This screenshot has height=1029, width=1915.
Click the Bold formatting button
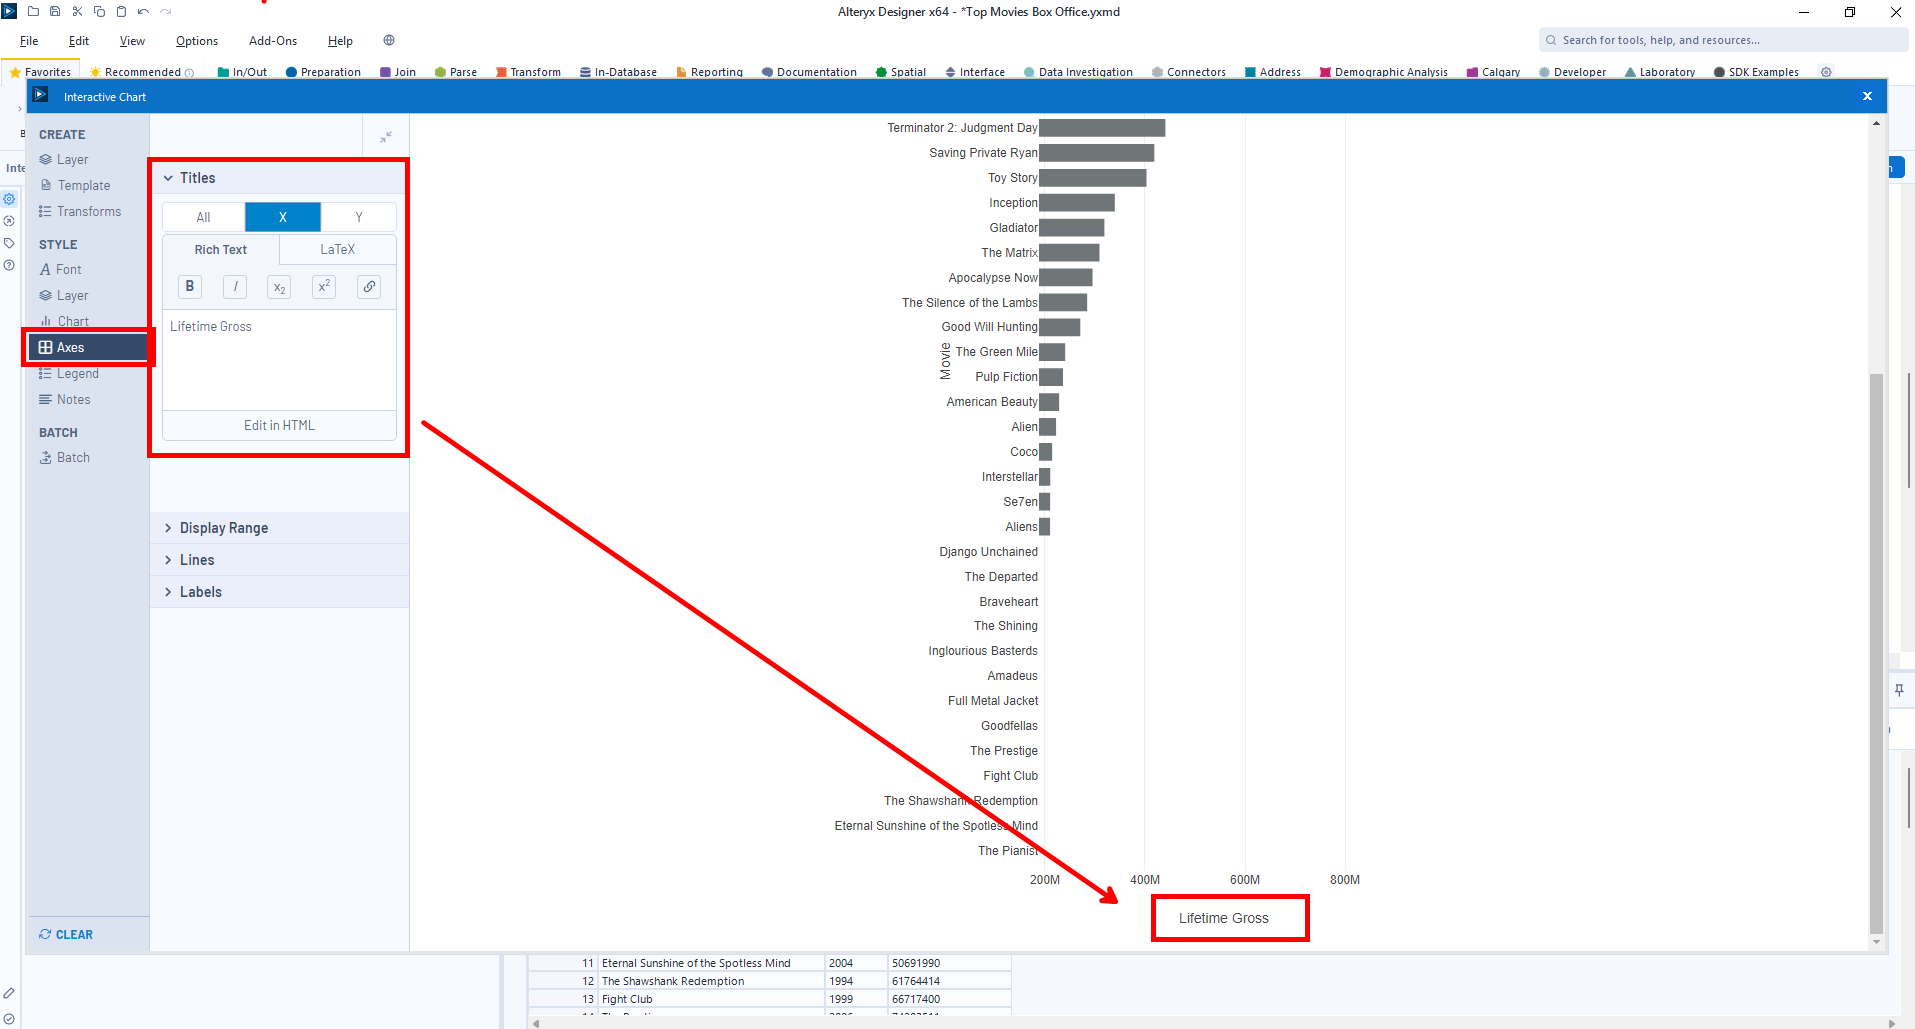[x=190, y=287]
